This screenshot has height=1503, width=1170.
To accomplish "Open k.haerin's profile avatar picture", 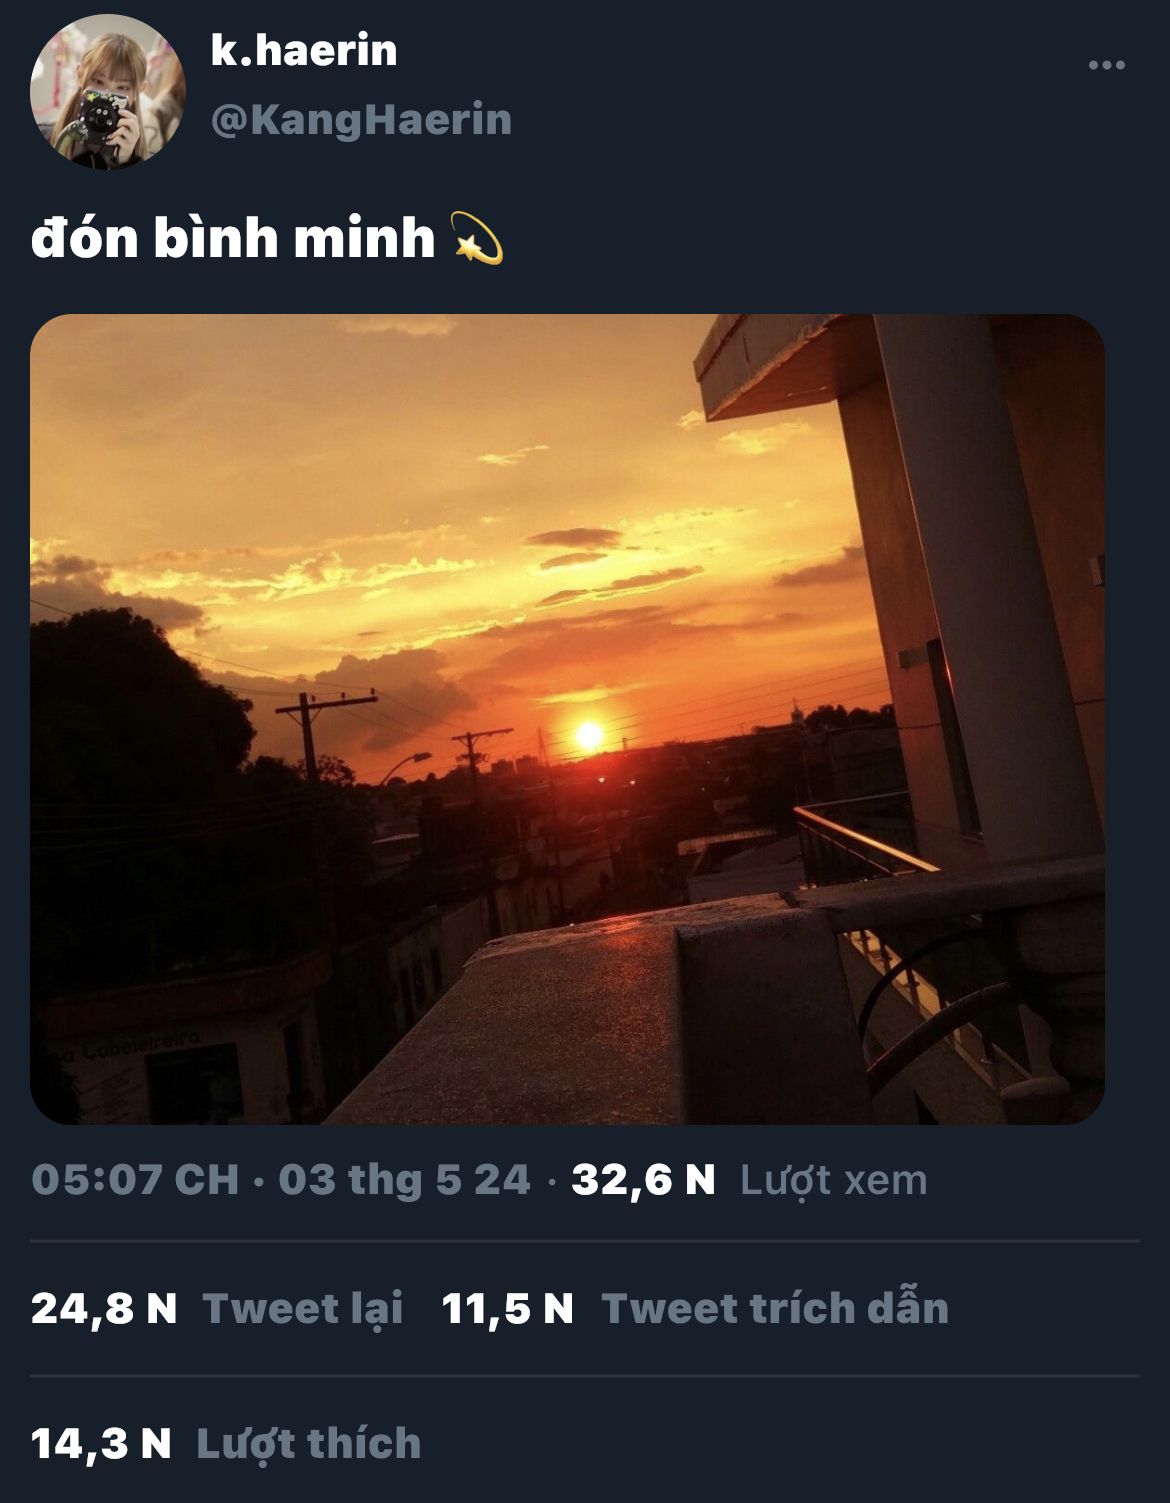I will (x=108, y=91).
